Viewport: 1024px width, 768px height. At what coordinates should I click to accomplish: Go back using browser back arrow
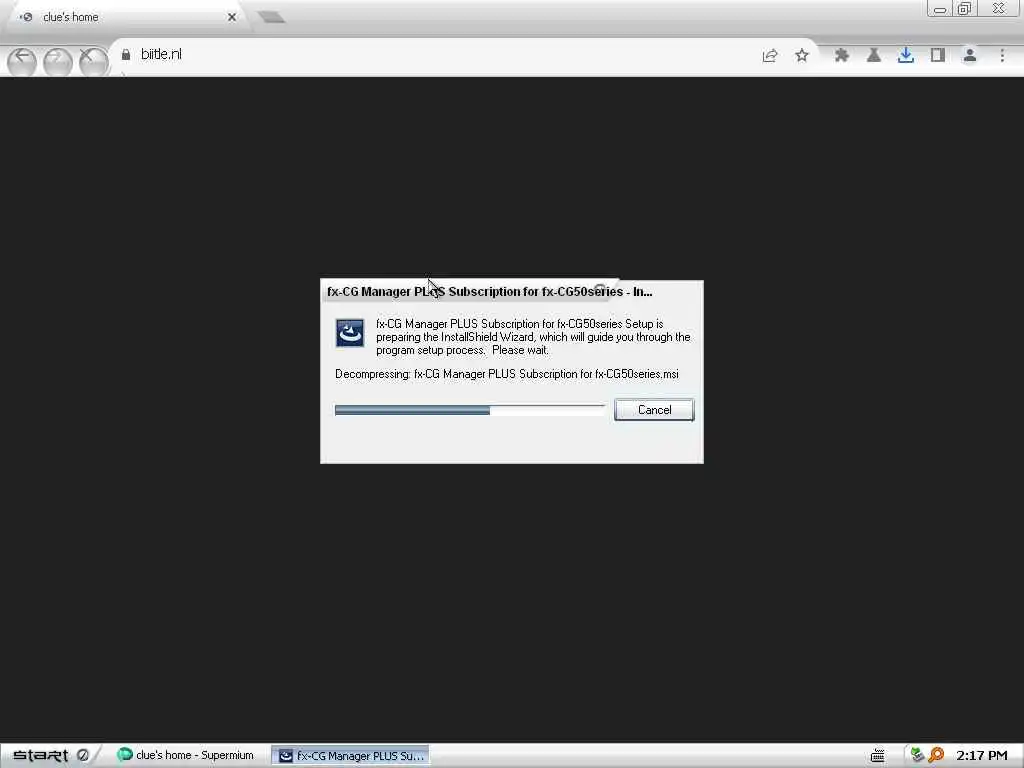[x=22, y=61]
